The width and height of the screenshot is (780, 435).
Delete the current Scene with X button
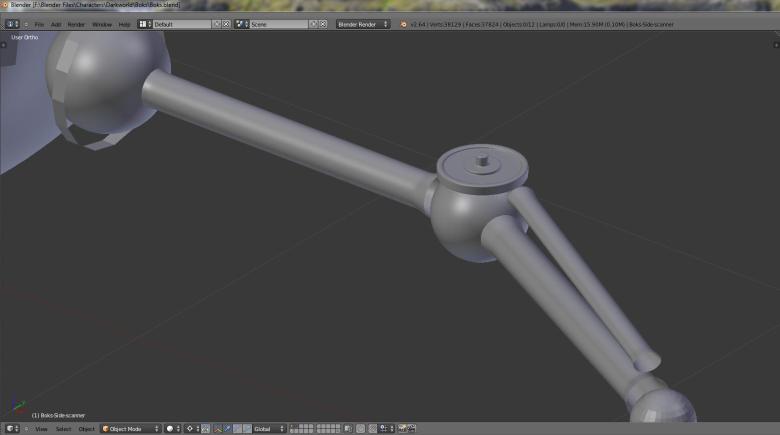point(324,24)
